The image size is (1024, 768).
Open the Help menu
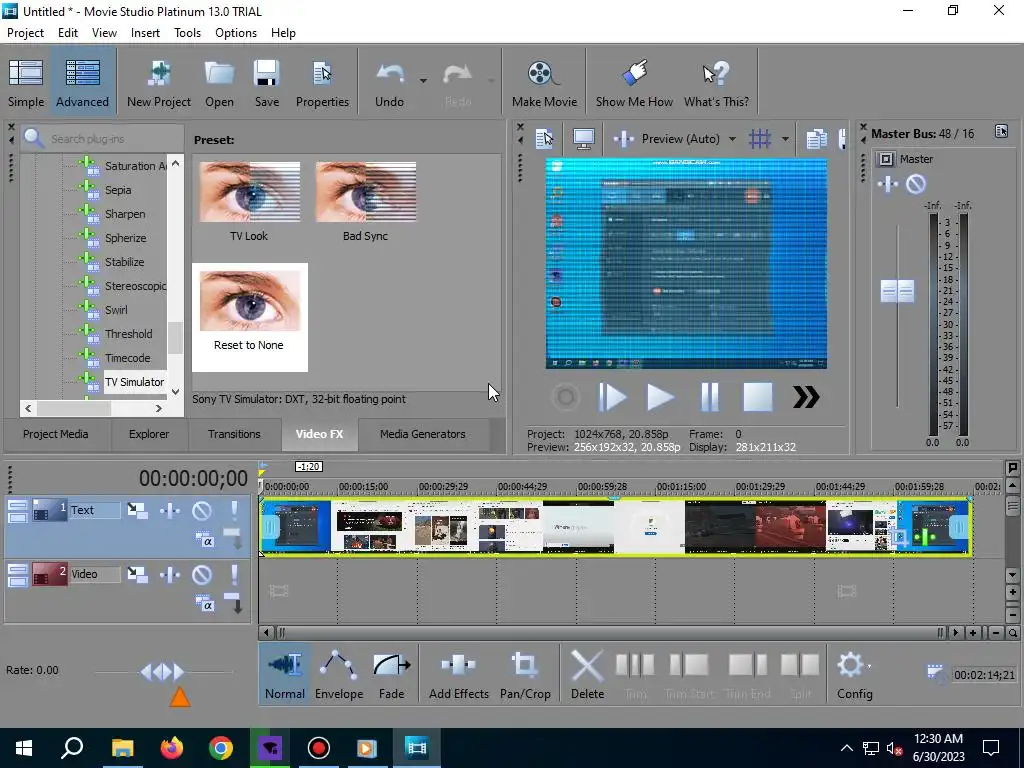283,33
